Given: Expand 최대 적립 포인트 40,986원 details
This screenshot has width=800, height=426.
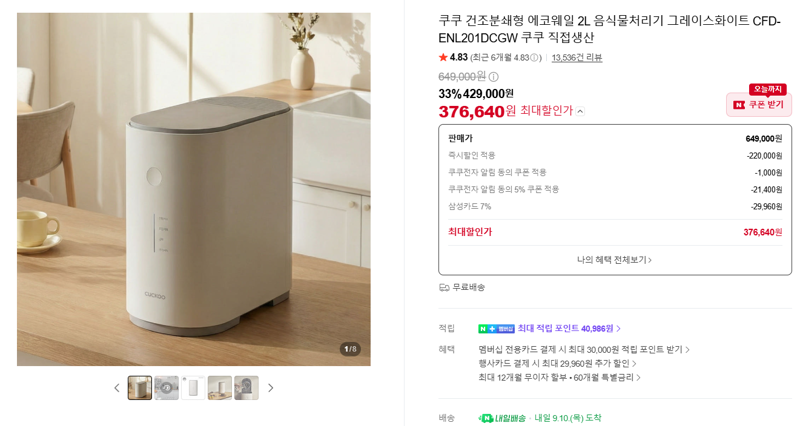Looking at the screenshot, I should tap(569, 329).
